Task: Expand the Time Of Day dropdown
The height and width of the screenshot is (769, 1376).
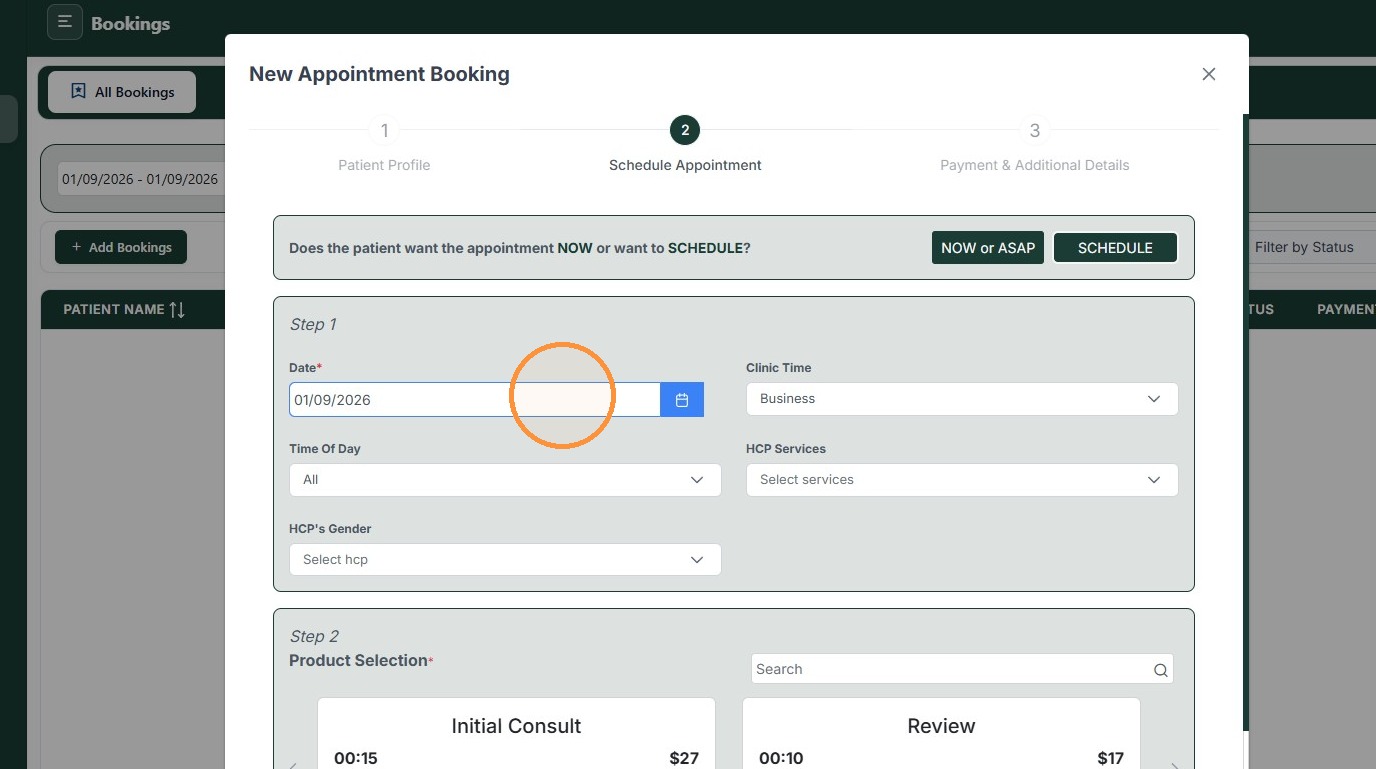Action: (505, 480)
